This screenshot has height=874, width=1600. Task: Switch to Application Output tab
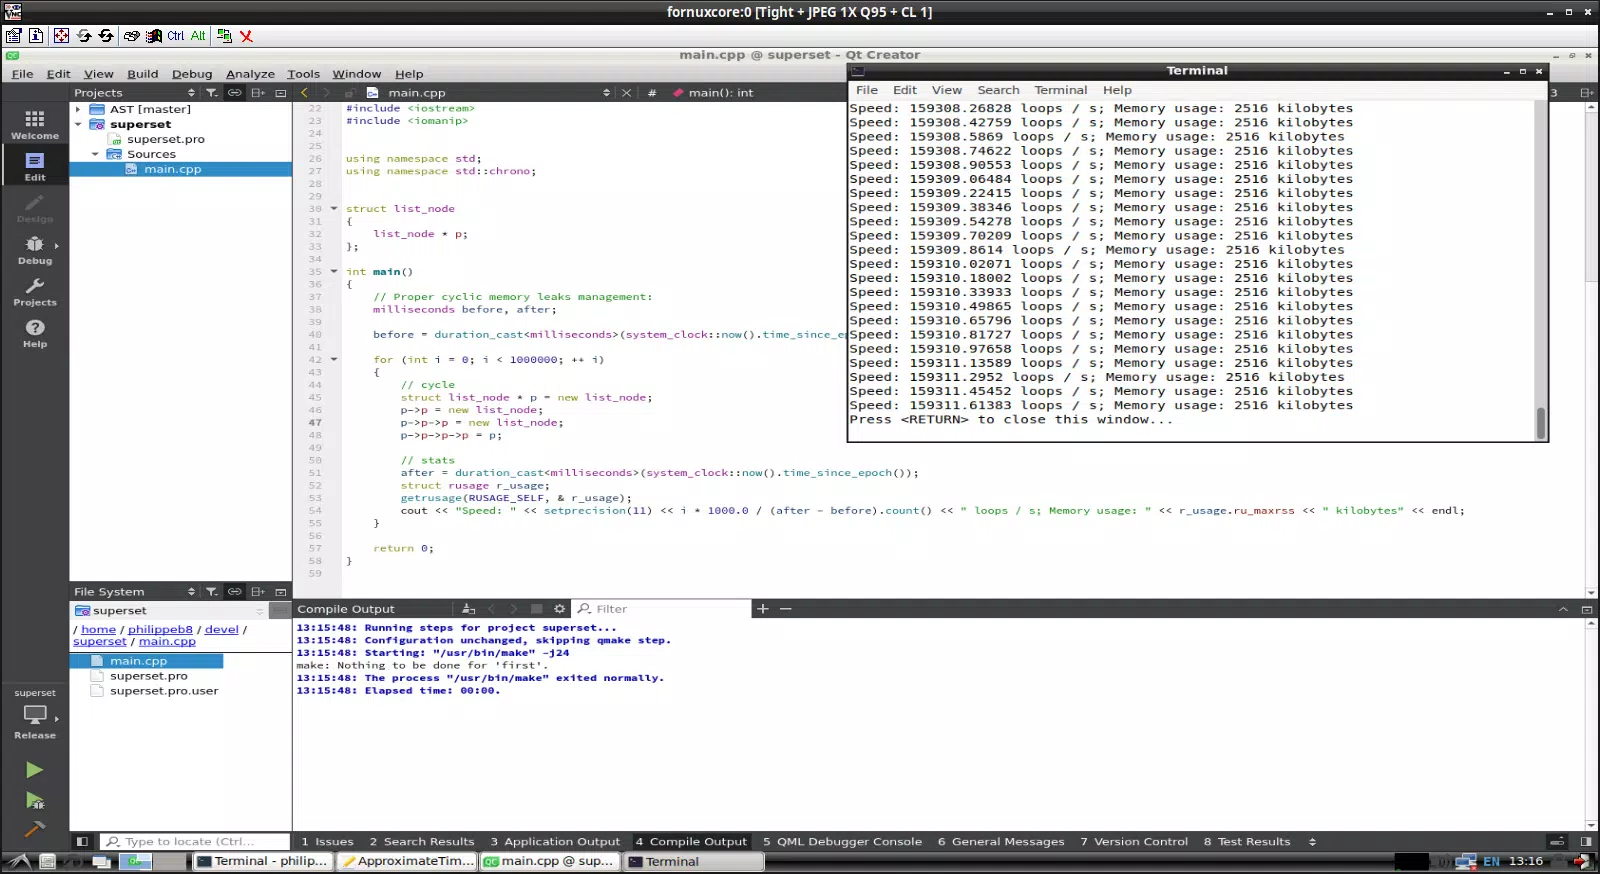click(555, 842)
